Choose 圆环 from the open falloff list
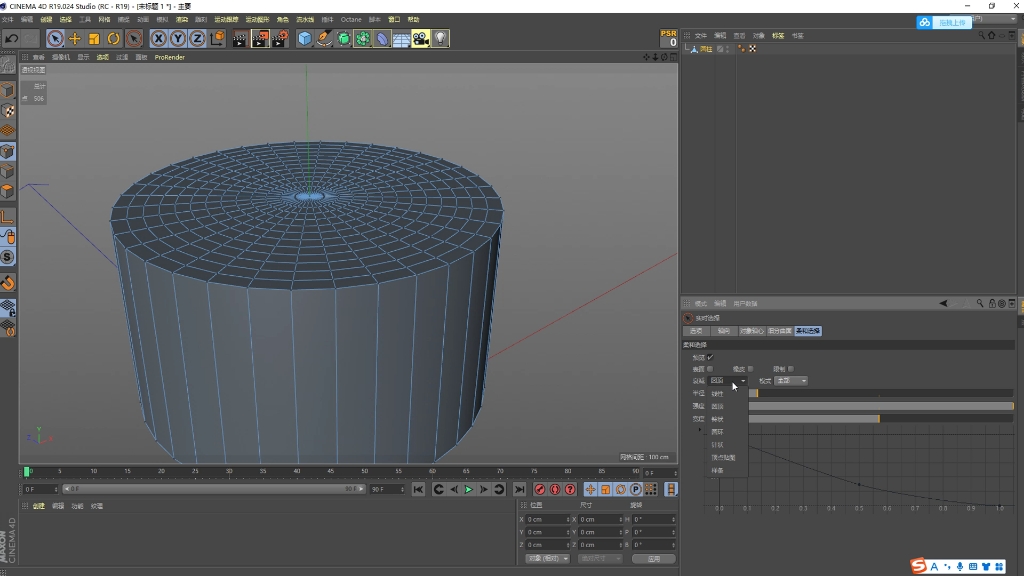This screenshot has height=576, width=1024. 717,432
